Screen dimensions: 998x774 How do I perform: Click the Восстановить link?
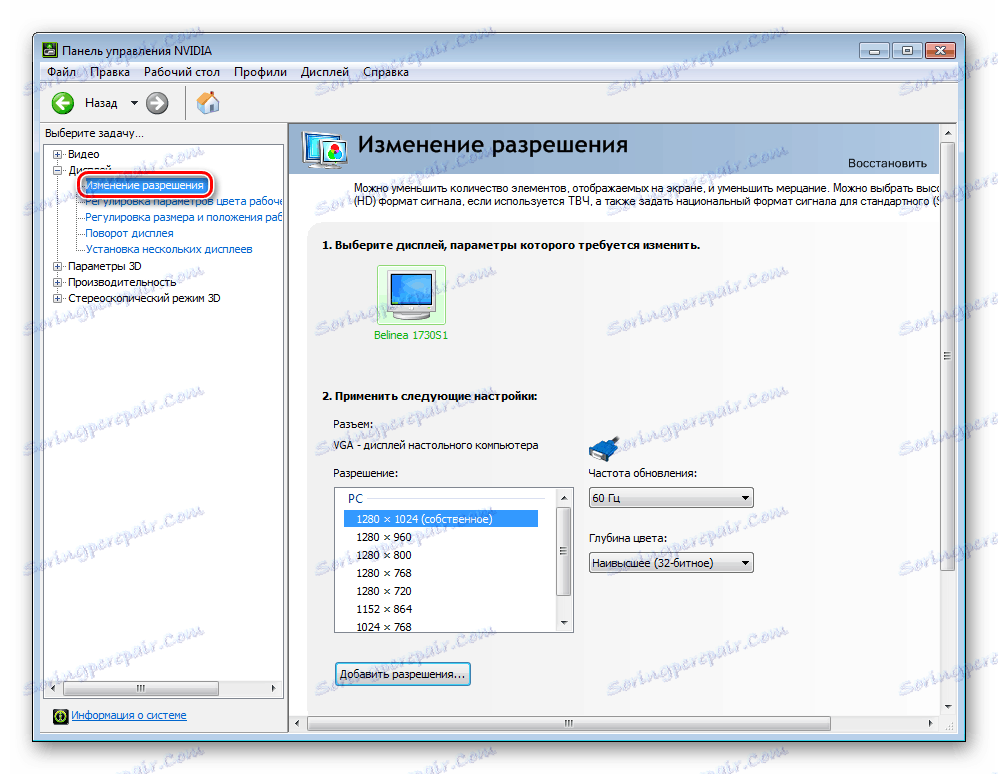coord(887,164)
